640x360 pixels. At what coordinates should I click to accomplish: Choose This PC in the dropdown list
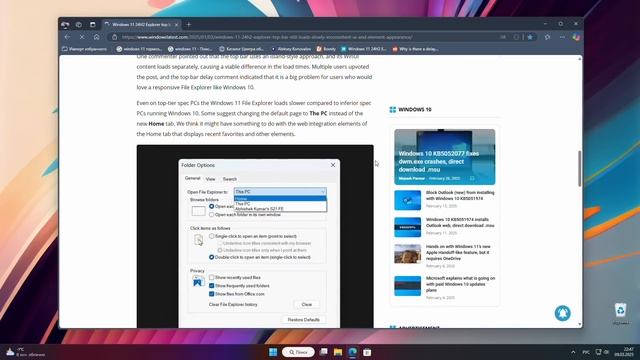coord(280,204)
